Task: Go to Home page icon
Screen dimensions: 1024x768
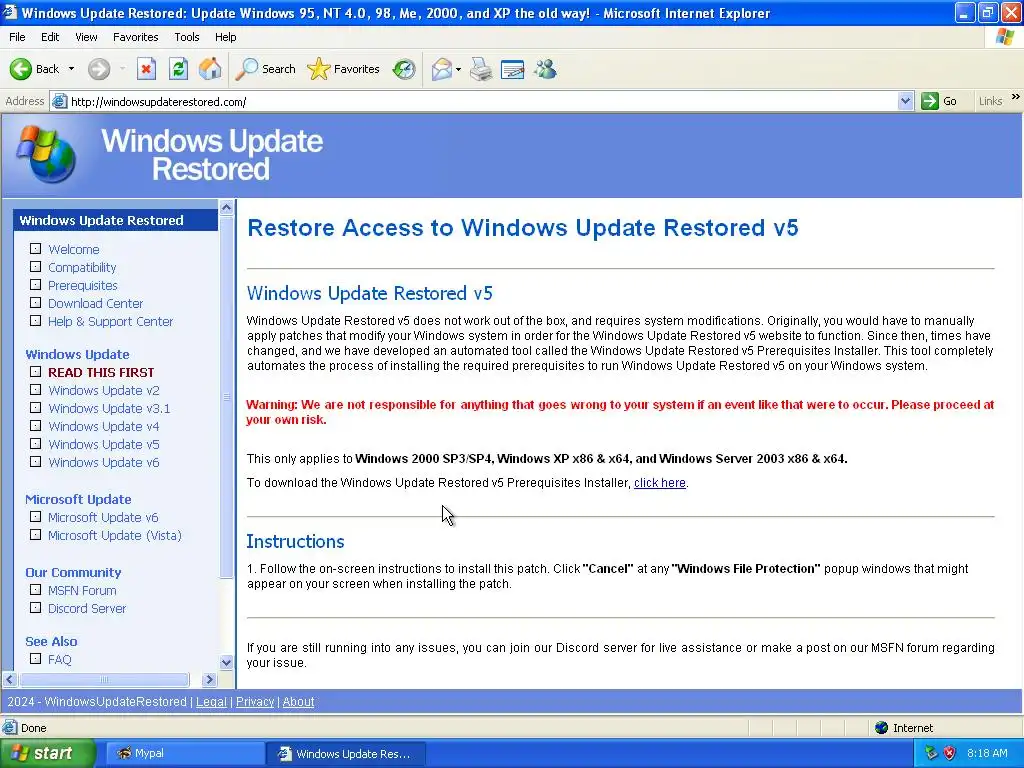Action: coord(210,69)
